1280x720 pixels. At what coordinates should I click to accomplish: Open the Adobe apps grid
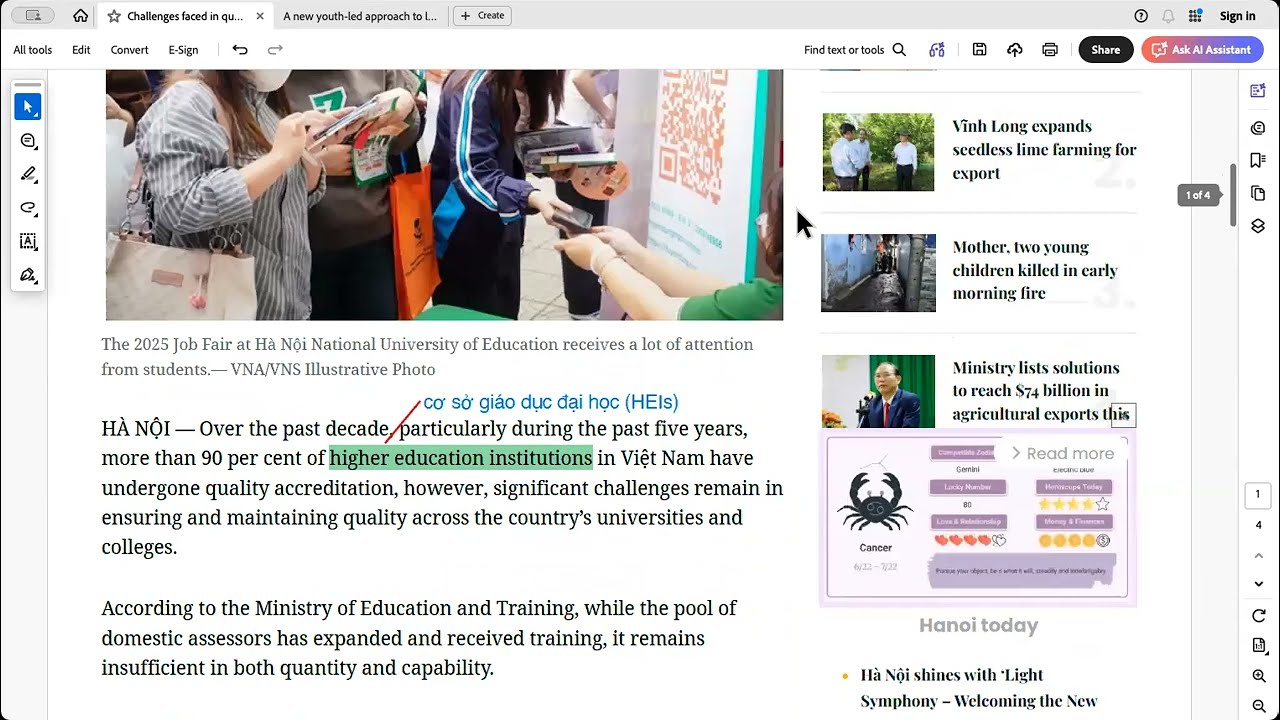click(x=1195, y=16)
